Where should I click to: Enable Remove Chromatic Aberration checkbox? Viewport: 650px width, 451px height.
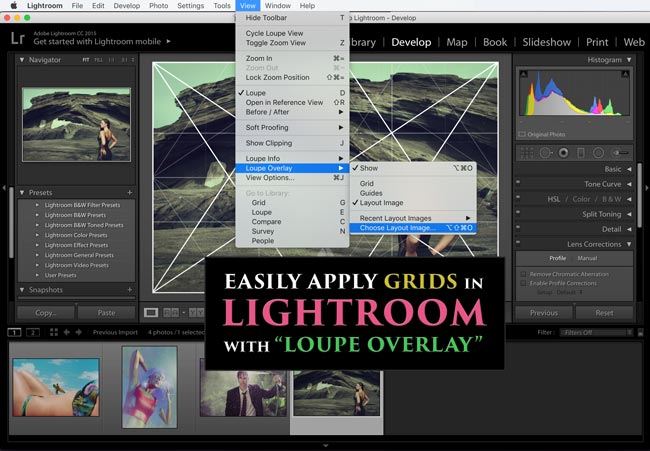(523, 274)
